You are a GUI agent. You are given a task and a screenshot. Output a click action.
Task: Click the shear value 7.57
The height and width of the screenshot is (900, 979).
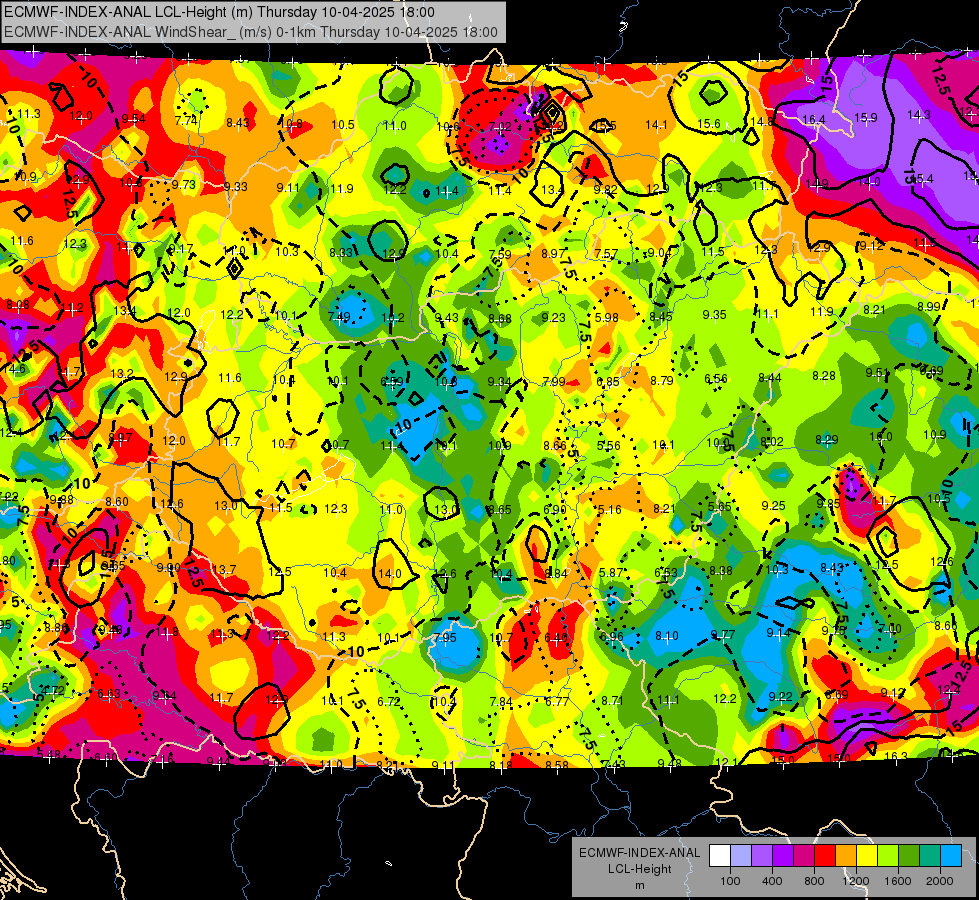click(x=606, y=254)
